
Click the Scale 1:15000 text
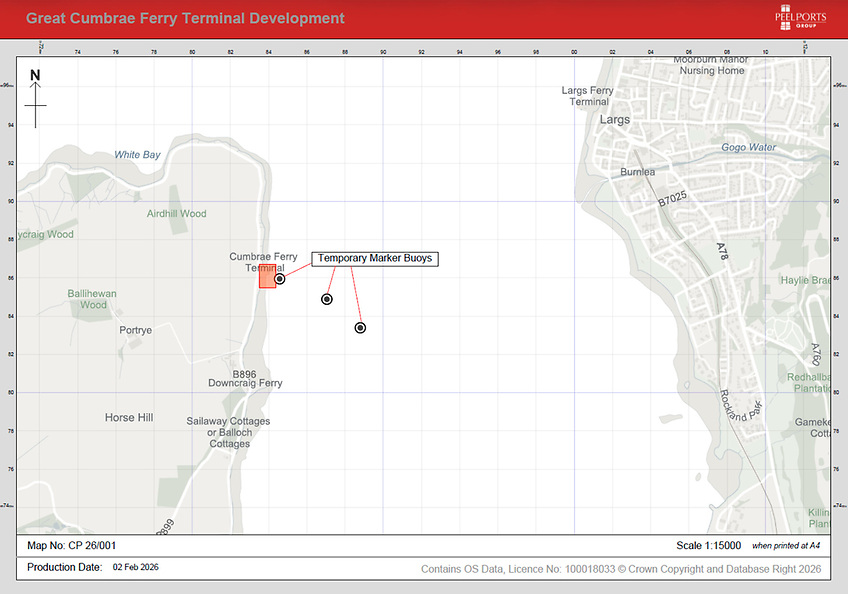pos(709,546)
